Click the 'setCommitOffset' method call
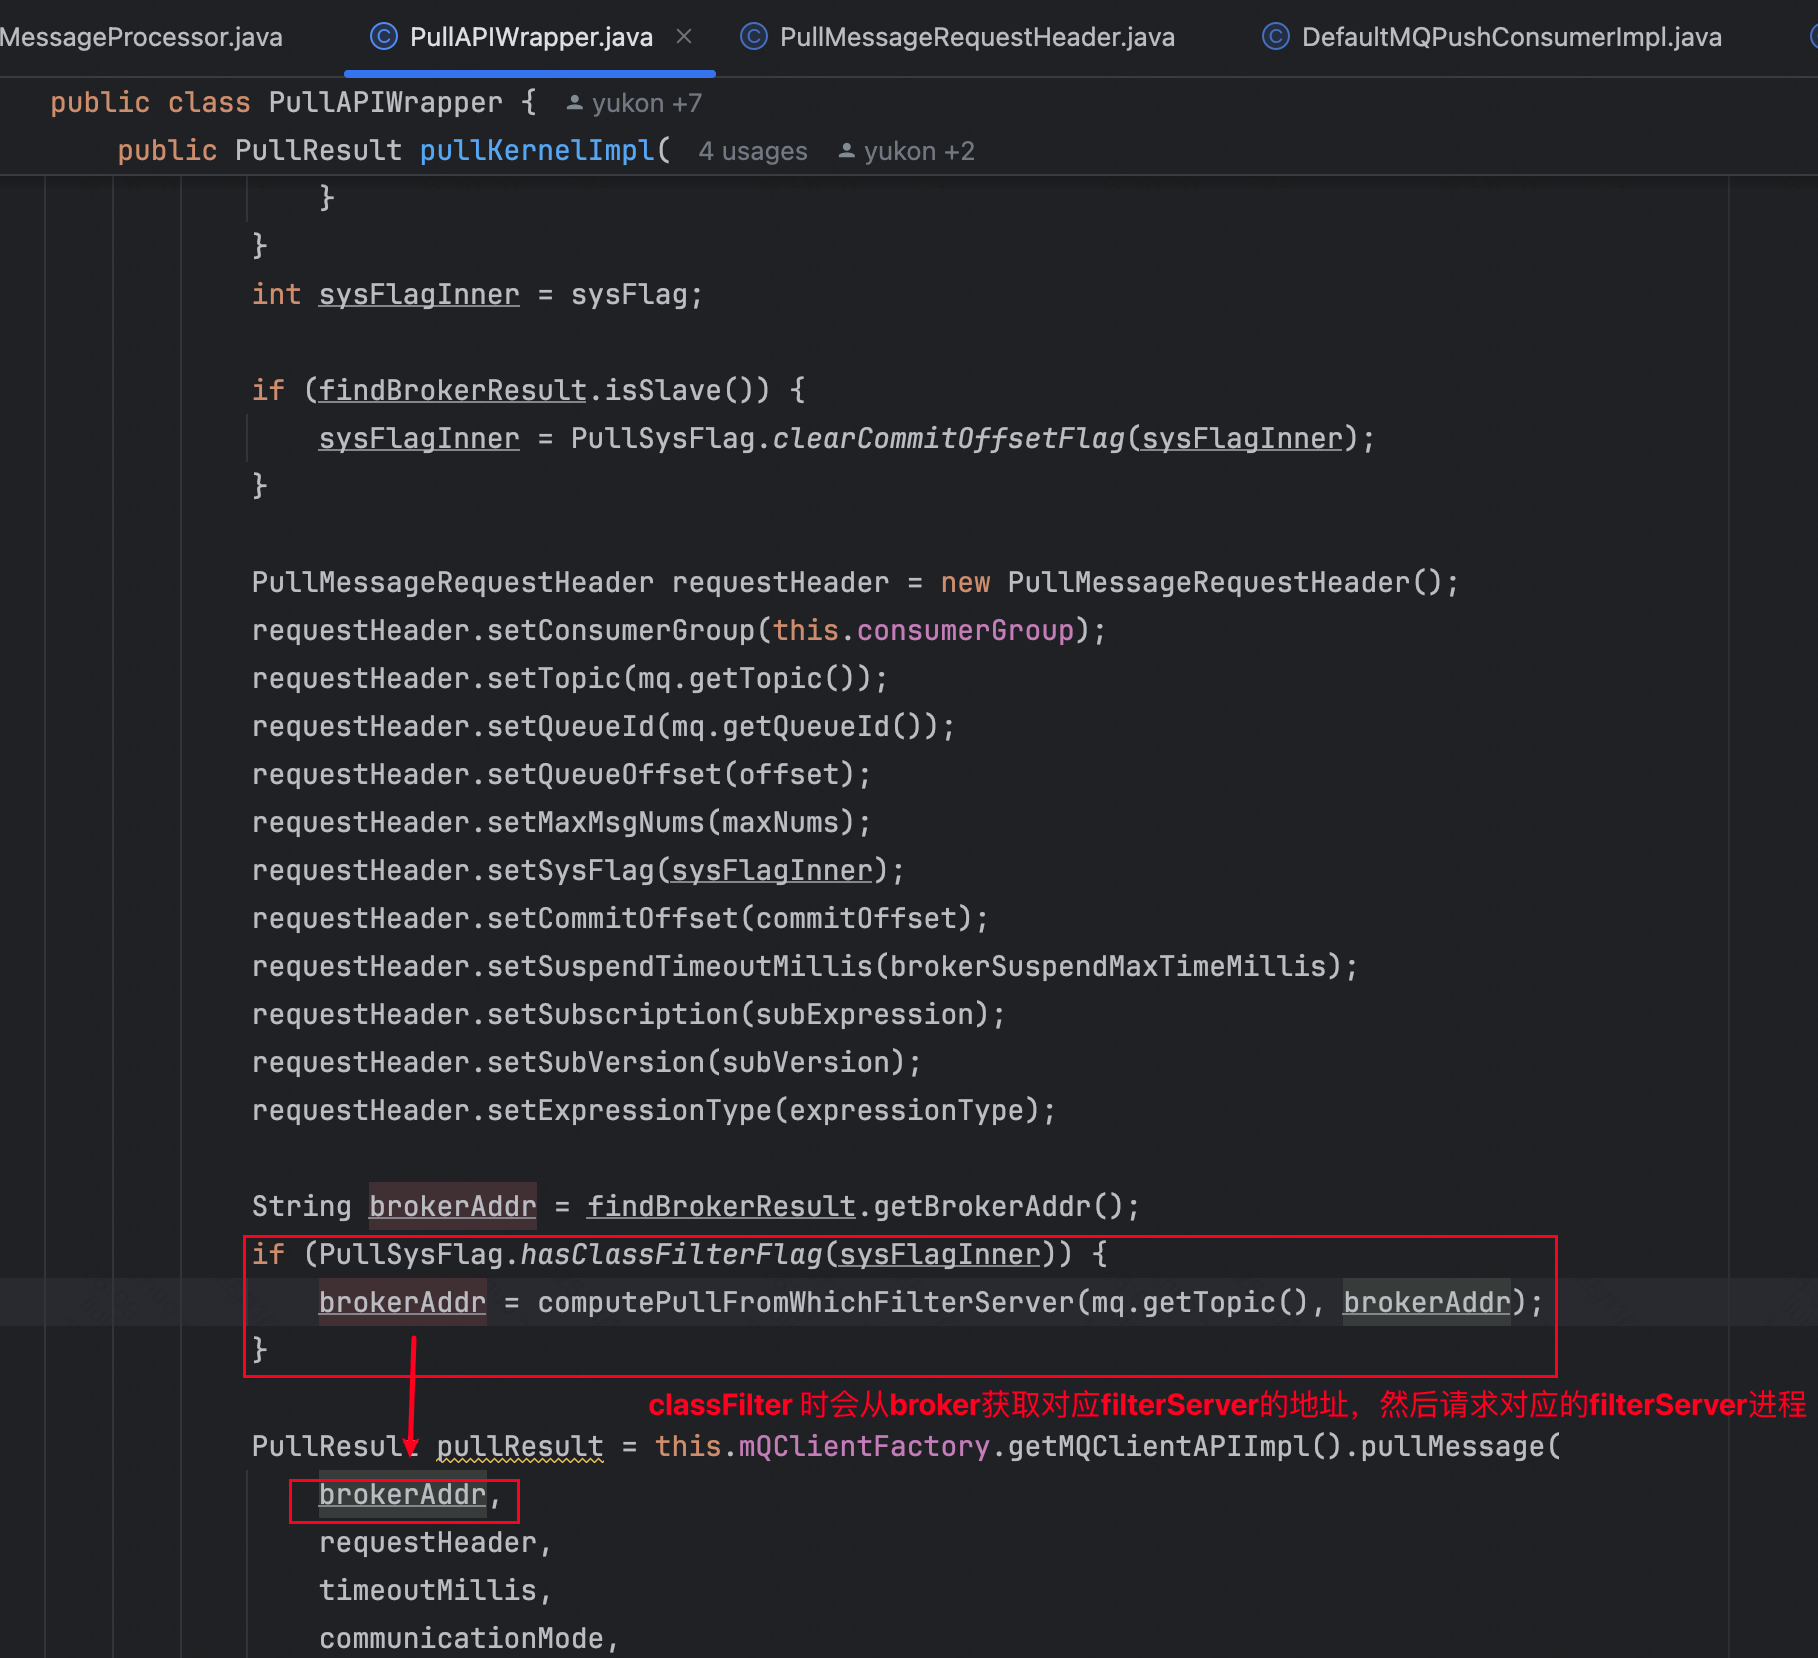The image size is (1818, 1658). [612, 918]
